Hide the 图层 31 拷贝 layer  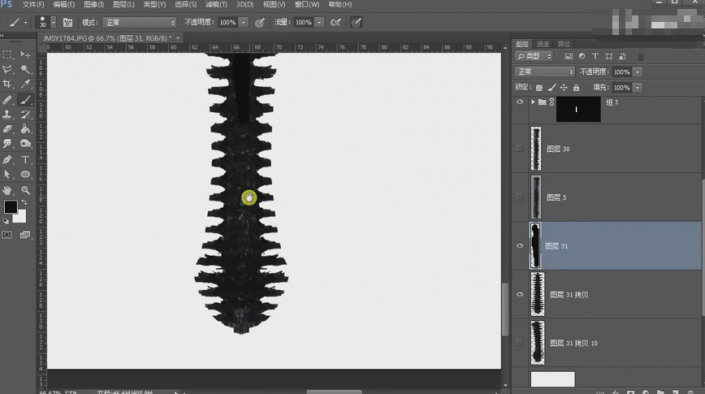520,294
